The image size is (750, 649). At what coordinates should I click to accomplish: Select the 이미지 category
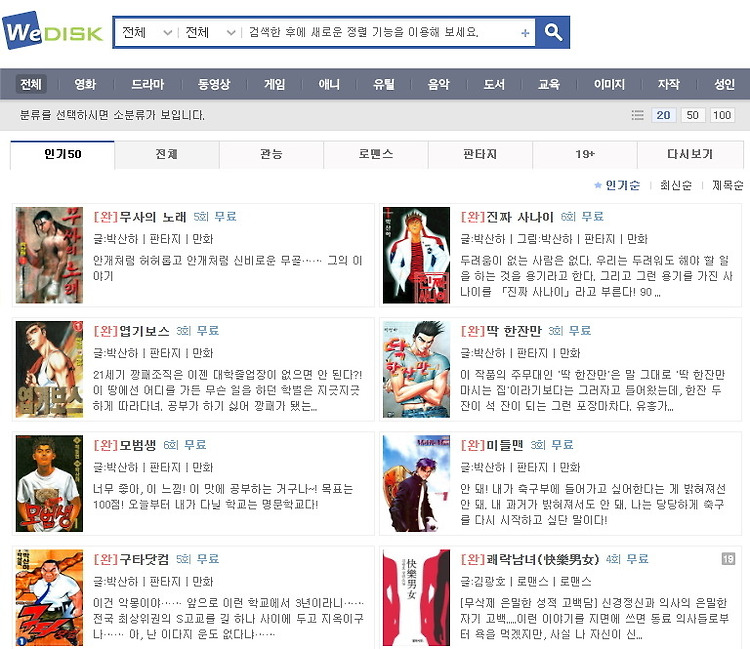609,84
